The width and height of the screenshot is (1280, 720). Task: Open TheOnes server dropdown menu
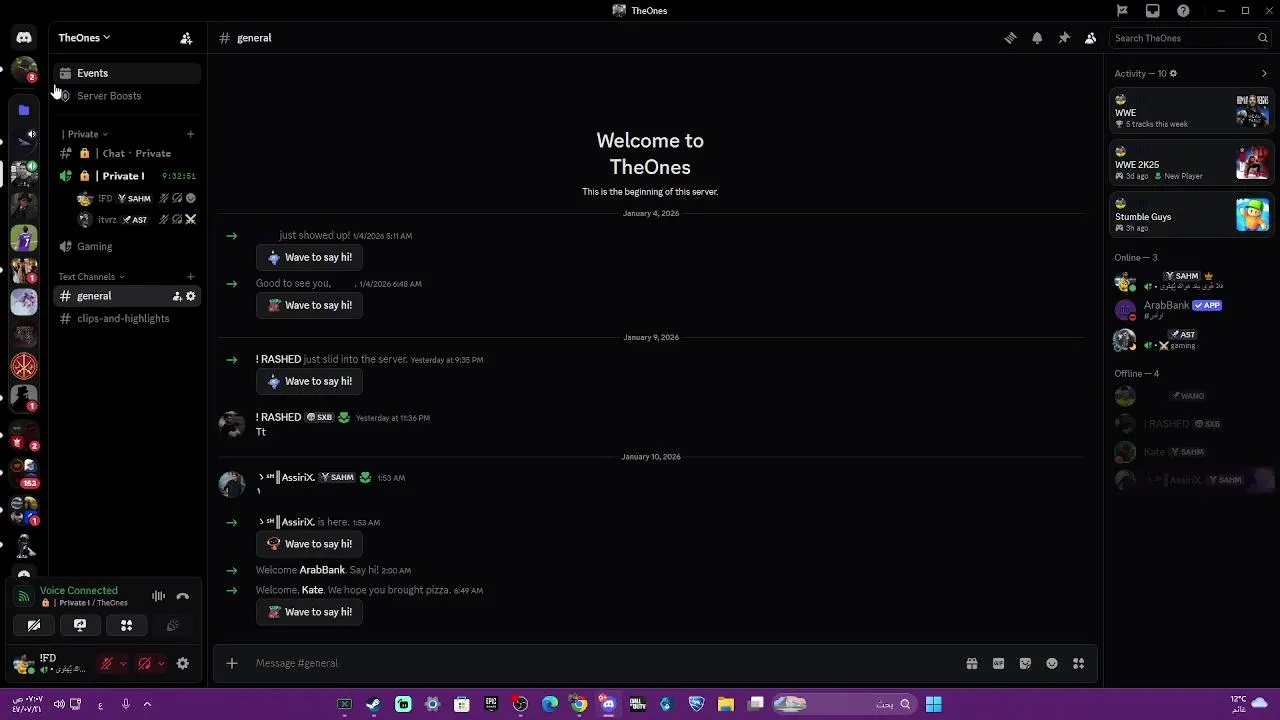[84, 38]
